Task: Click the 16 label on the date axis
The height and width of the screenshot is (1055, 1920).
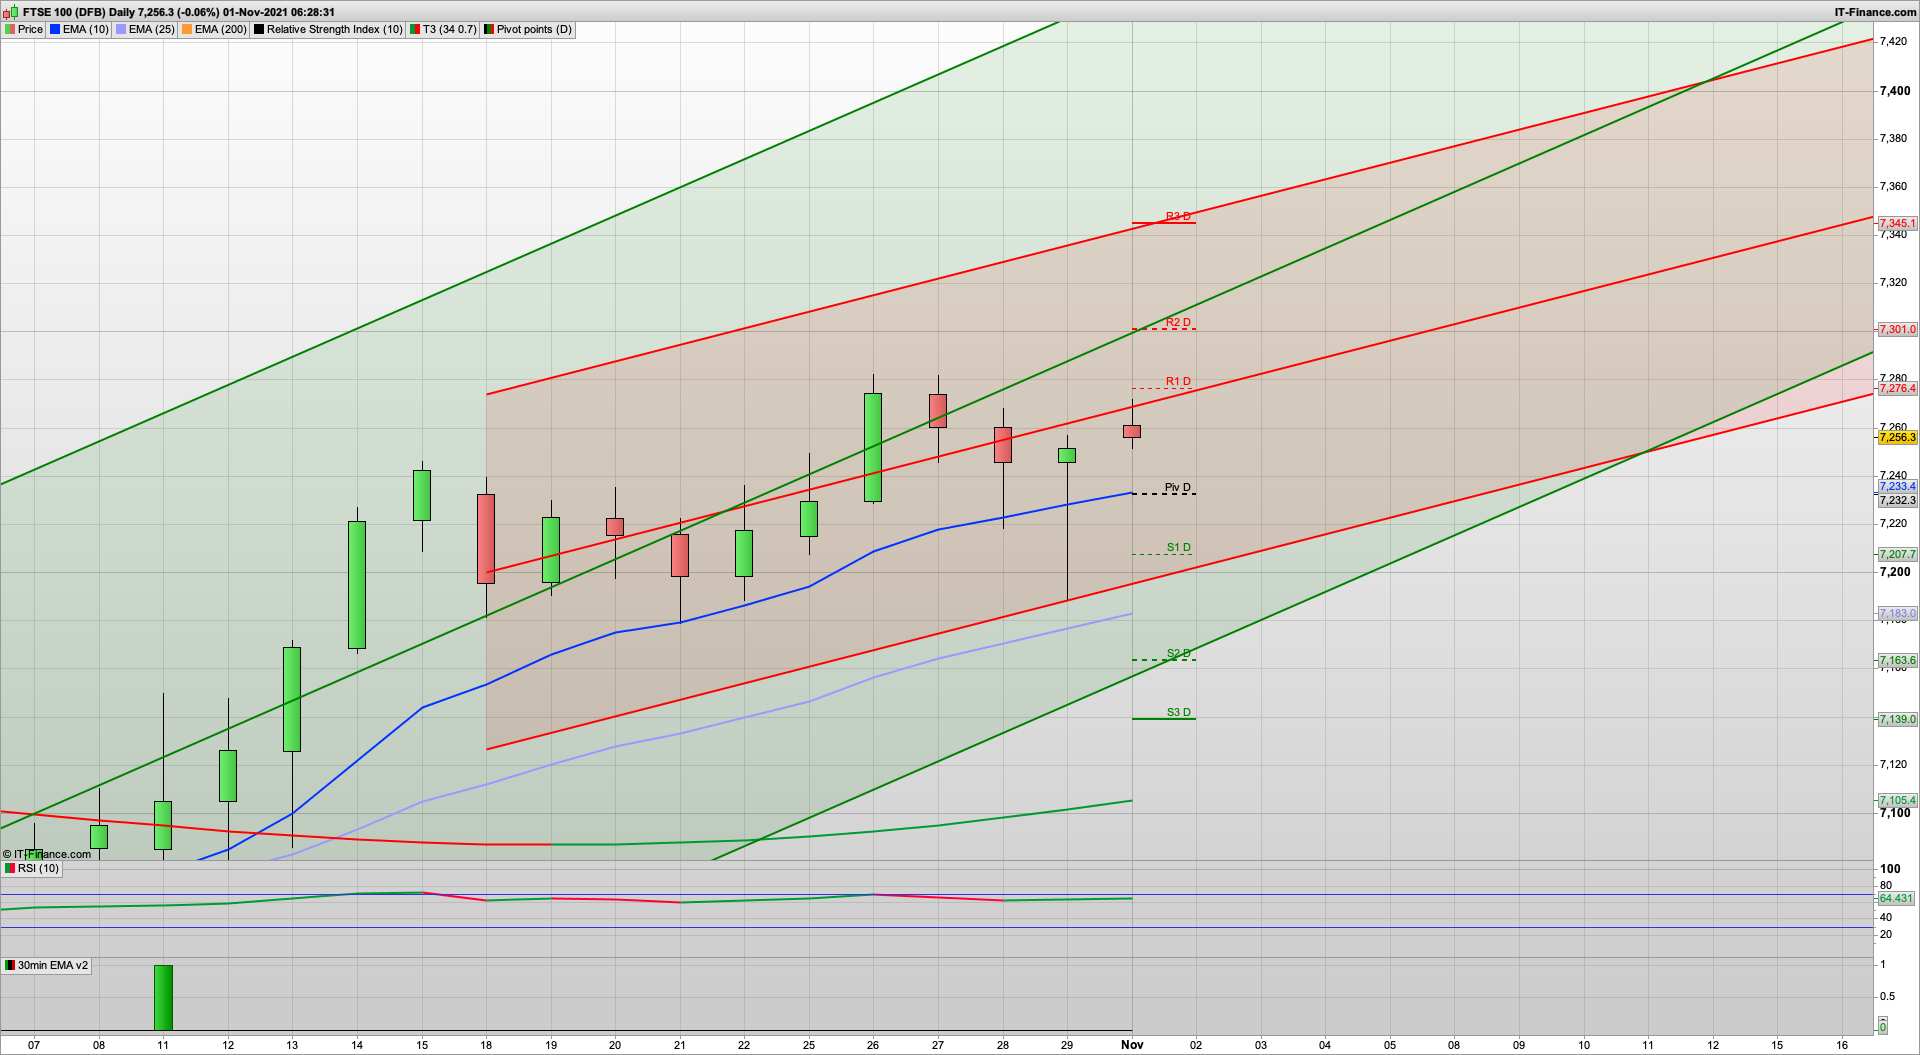Action: pyautogui.click(x=1842, y=1045)
